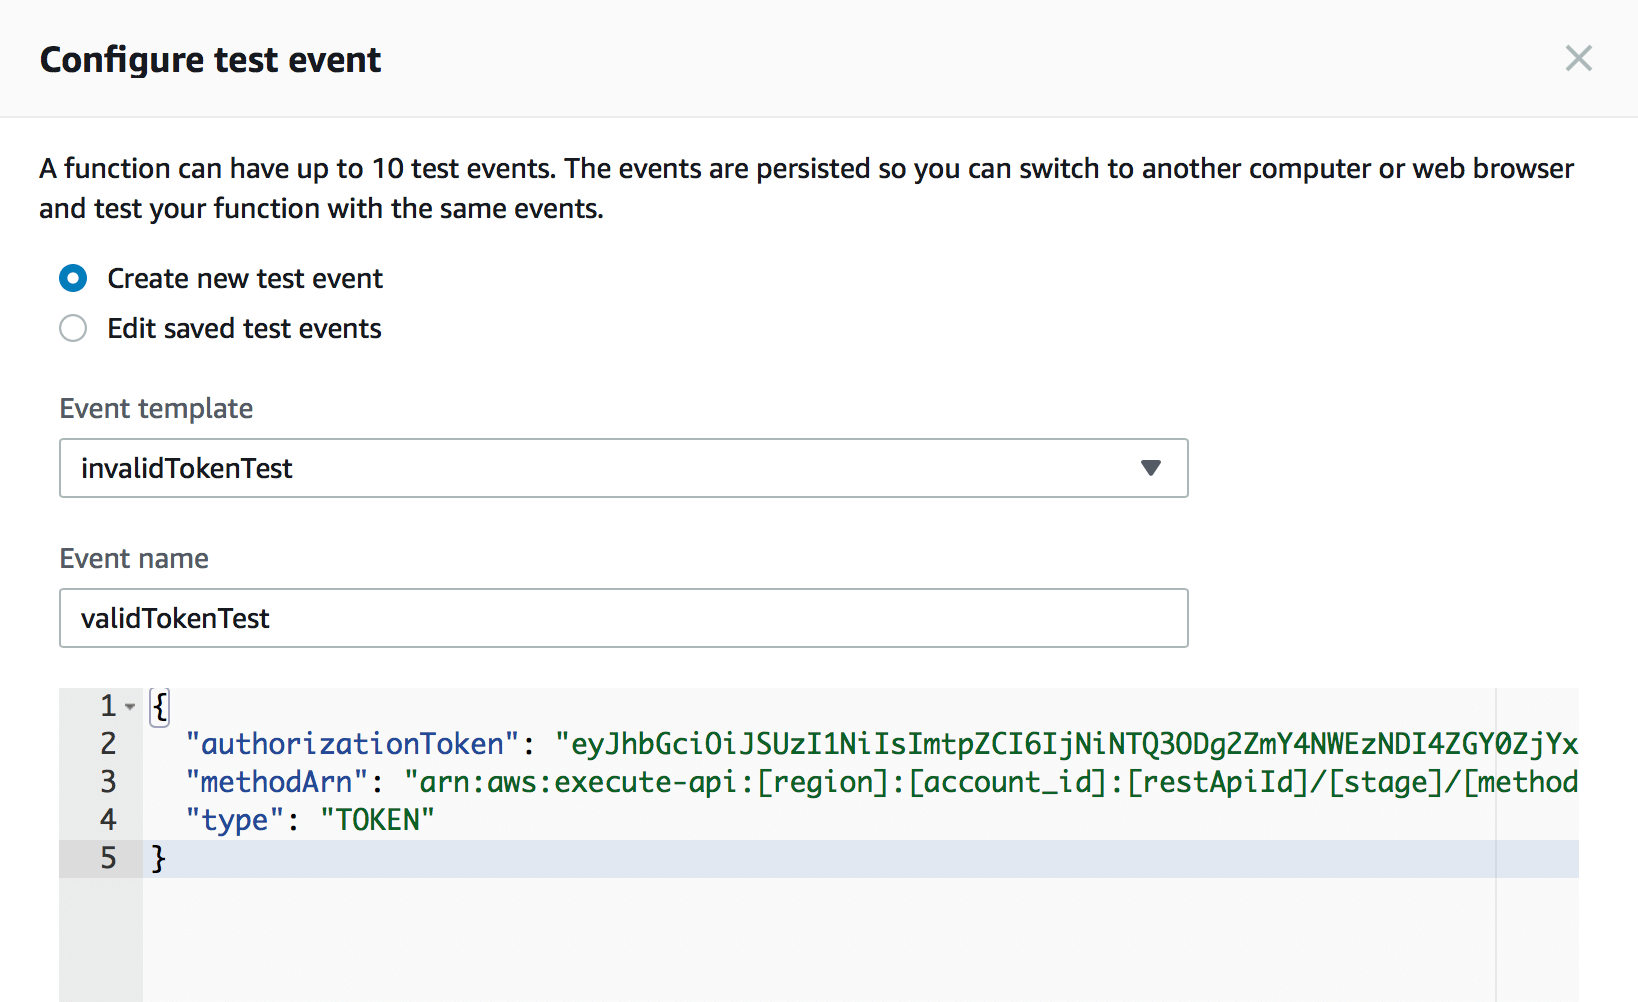Click the eyJhbGci token string value
This screenshot has width=1638, height=1002.
point(1066,744)
